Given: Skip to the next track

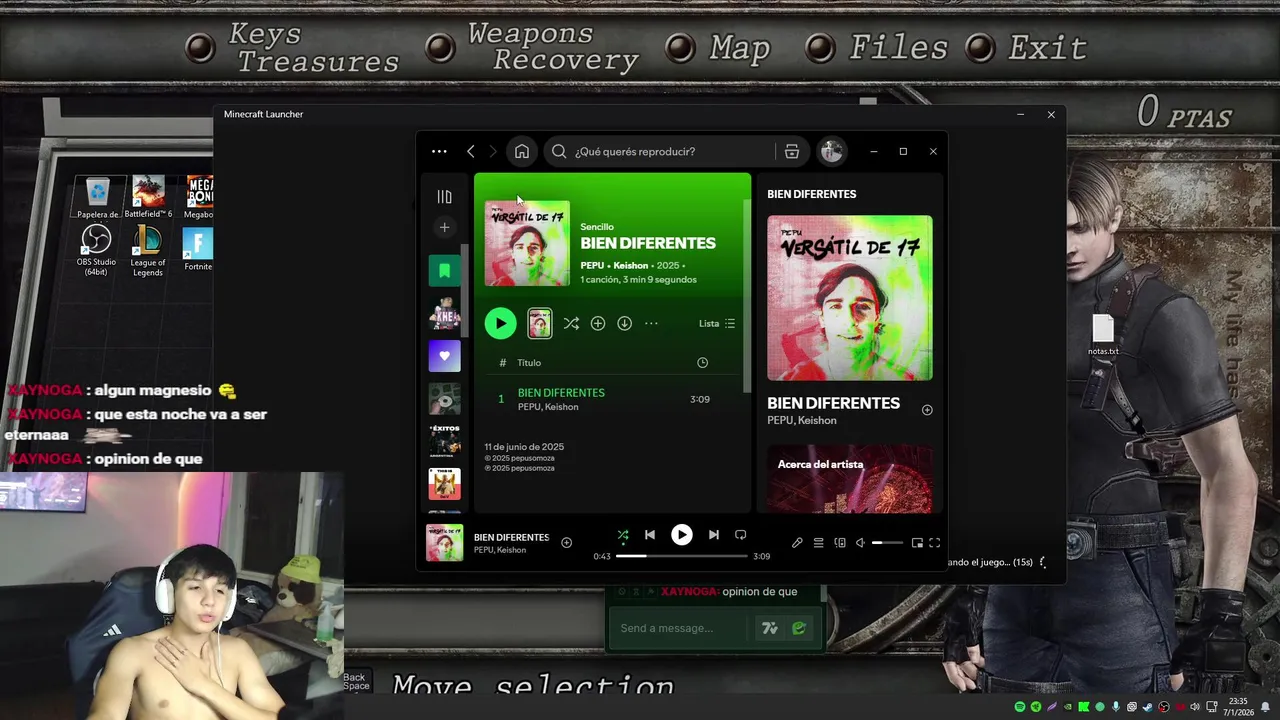Looking at the screenshot, I should click(x=714, y=535).
